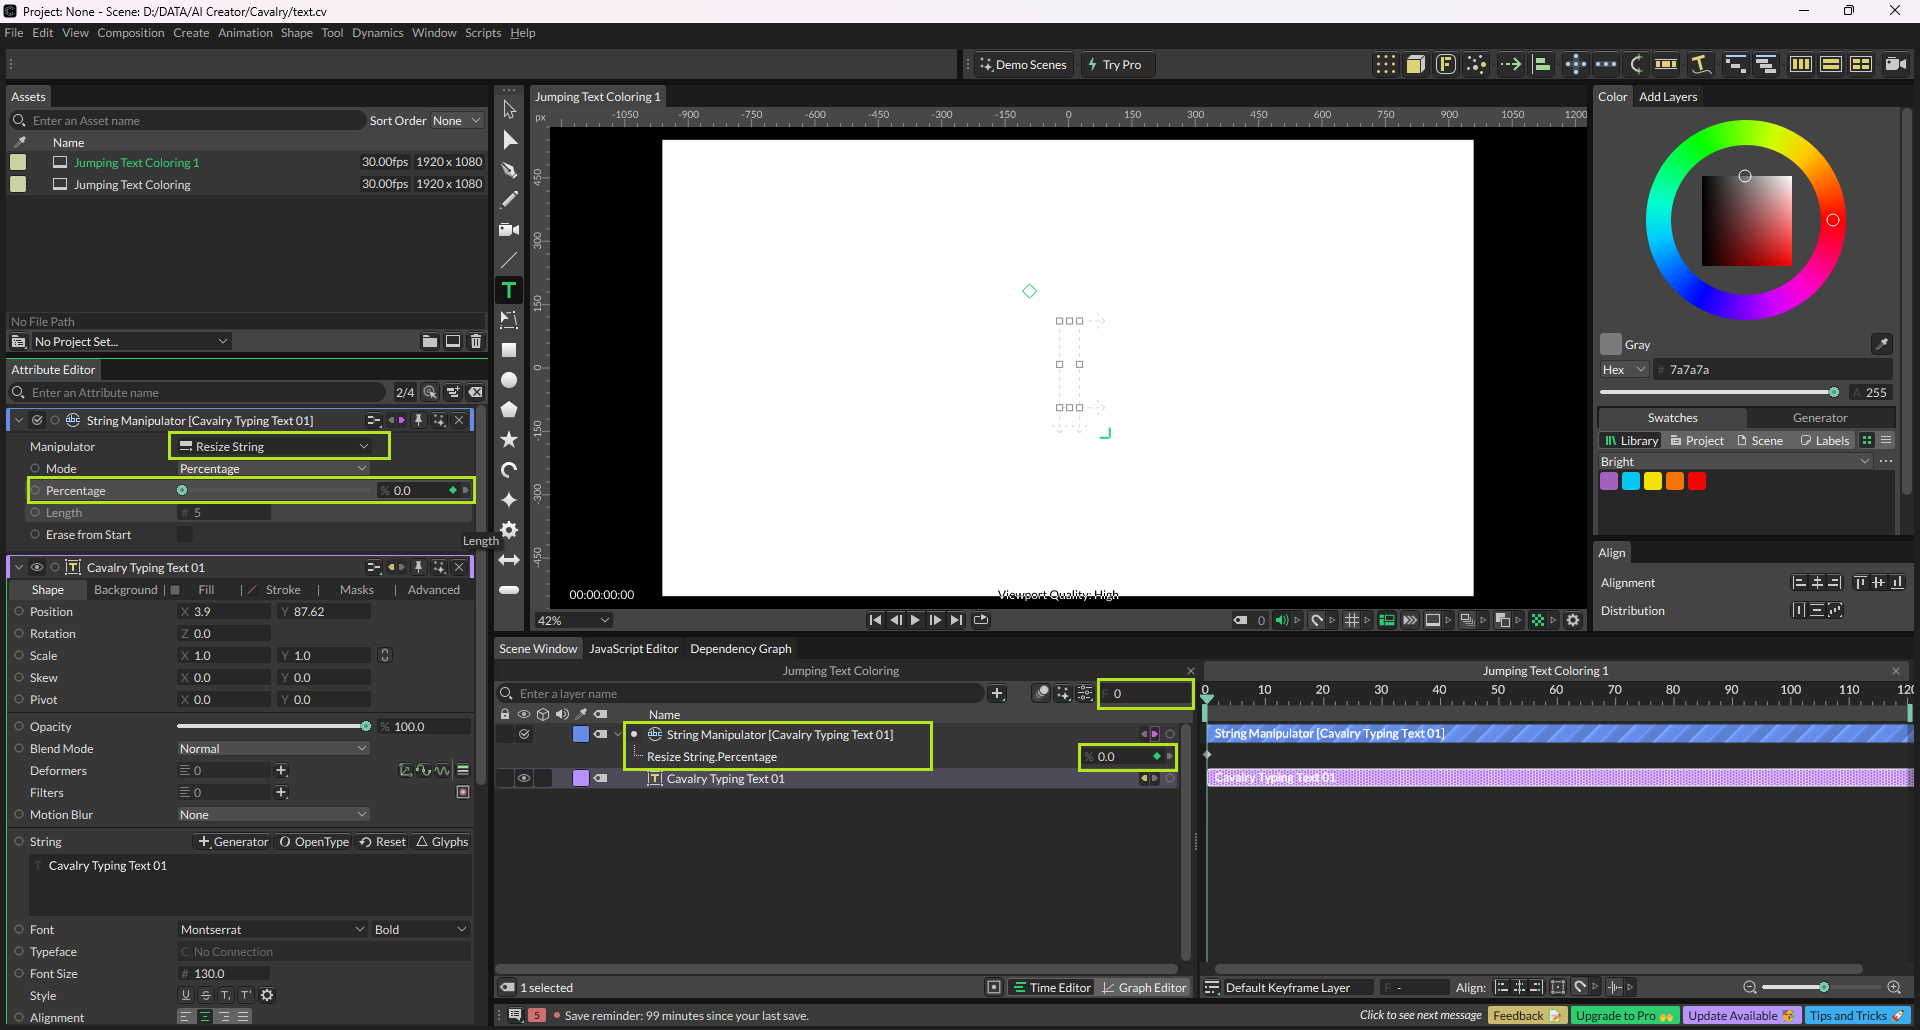Open the Montserrat font dropdown
Image resolution: width=1920 pixels, height=1030 pixels.
[272, 930]
